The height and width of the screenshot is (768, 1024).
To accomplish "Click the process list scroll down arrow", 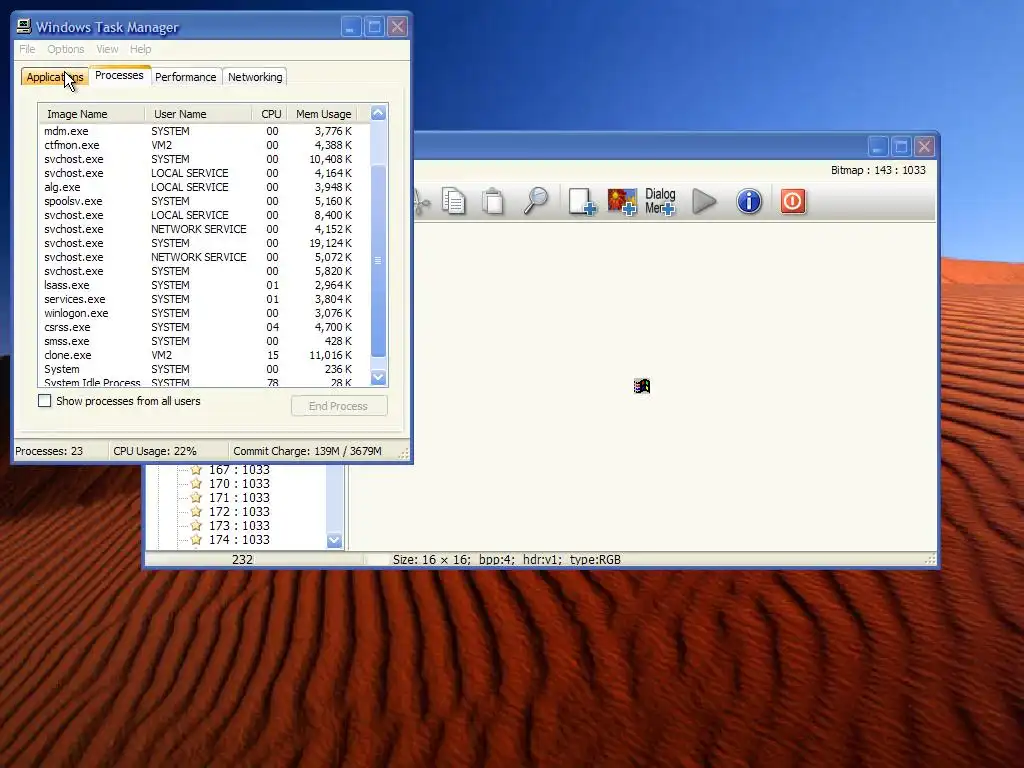I will pos(378,377).
